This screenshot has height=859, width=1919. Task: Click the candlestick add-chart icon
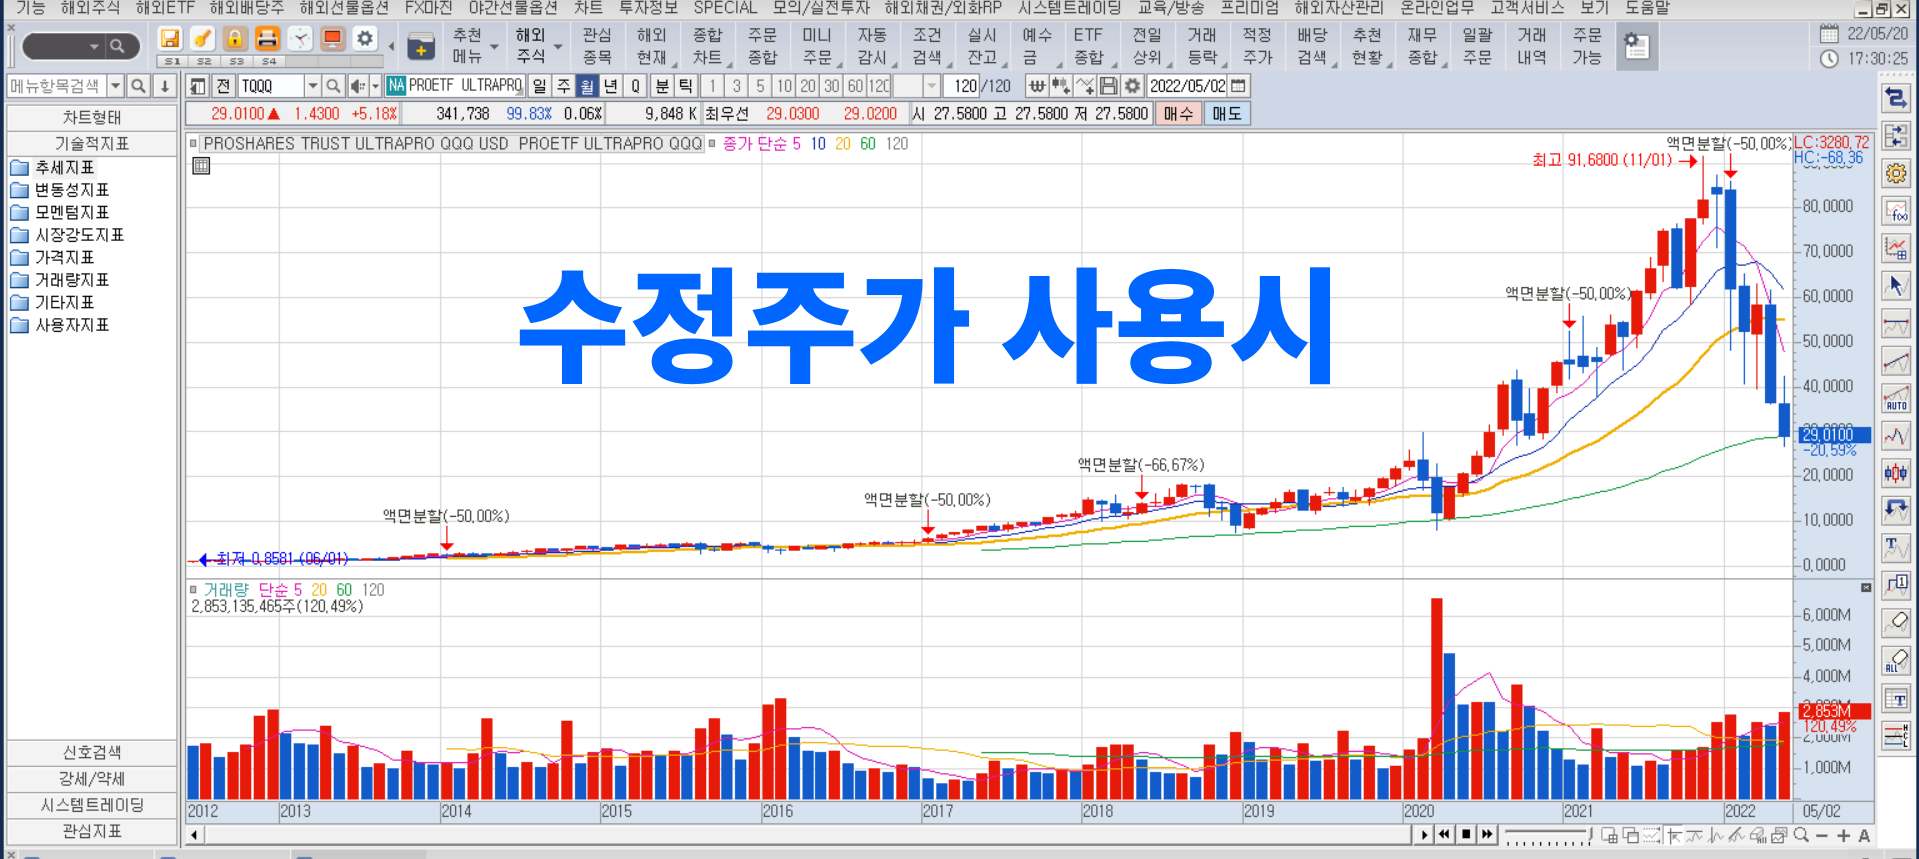(x=1061, y=86)
